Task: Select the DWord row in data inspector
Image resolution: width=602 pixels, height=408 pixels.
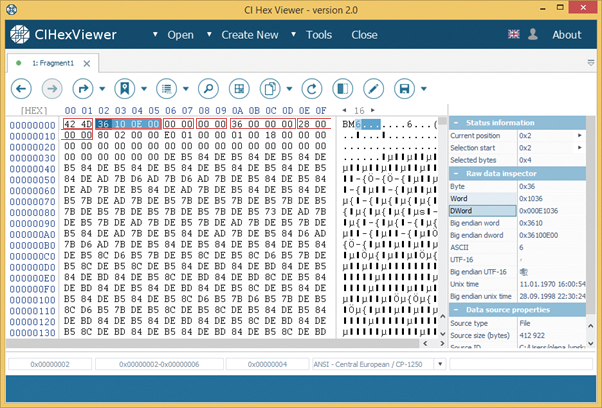Action: coord(482,212)
